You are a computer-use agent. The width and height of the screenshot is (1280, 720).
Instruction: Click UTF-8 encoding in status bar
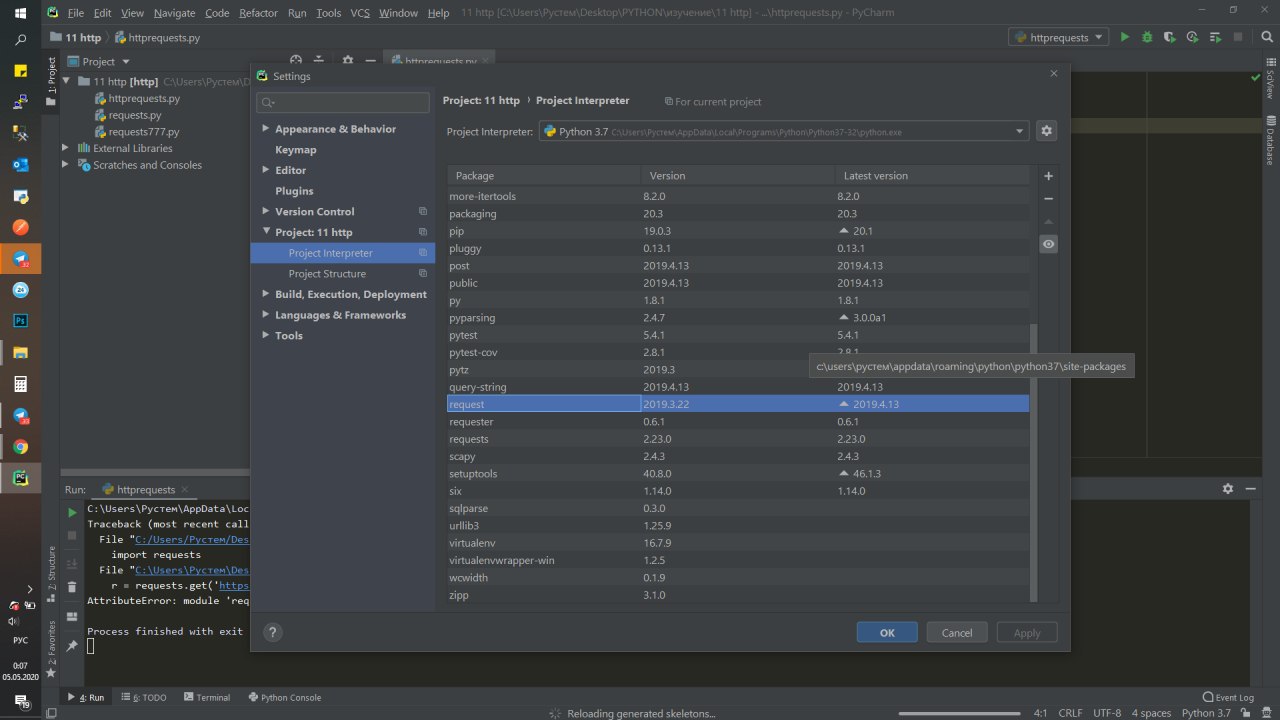(1107, 713)
